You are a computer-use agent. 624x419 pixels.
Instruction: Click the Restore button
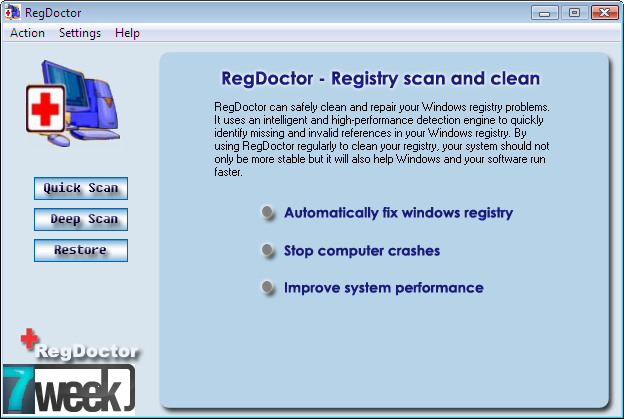click(81, 250)
